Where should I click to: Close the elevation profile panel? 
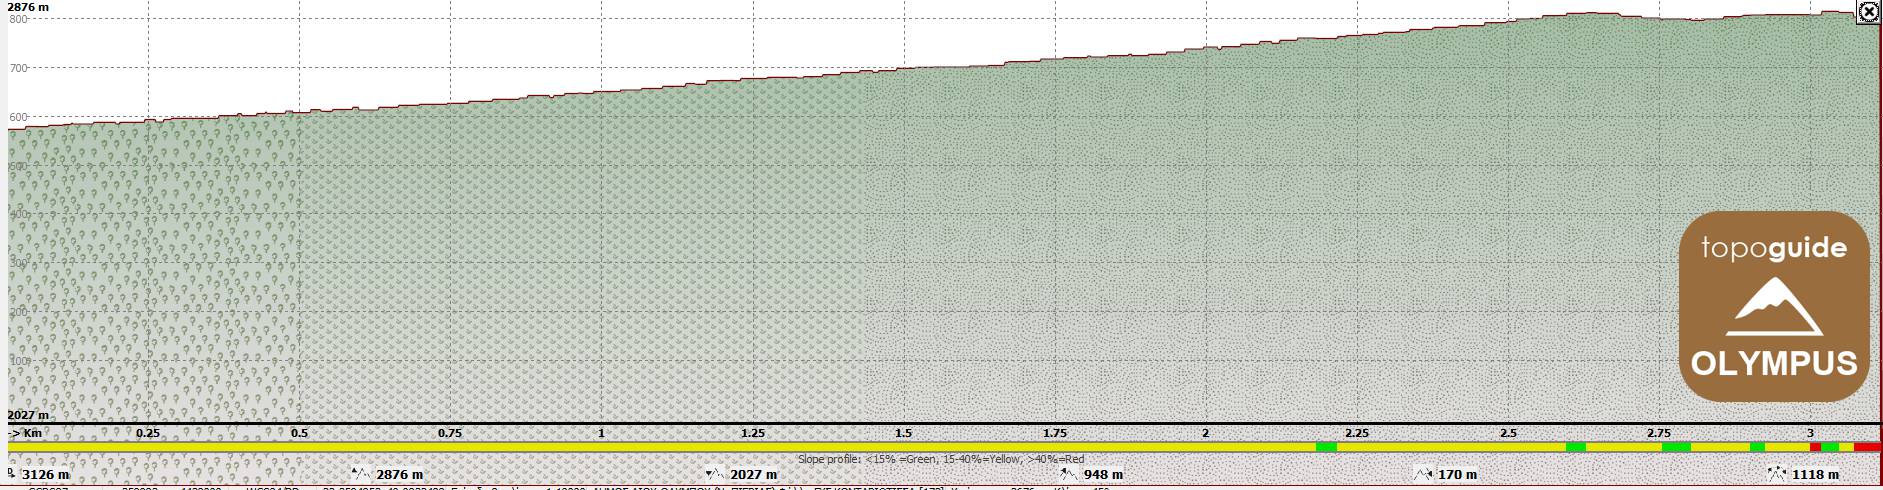(x=1867, y=12)
